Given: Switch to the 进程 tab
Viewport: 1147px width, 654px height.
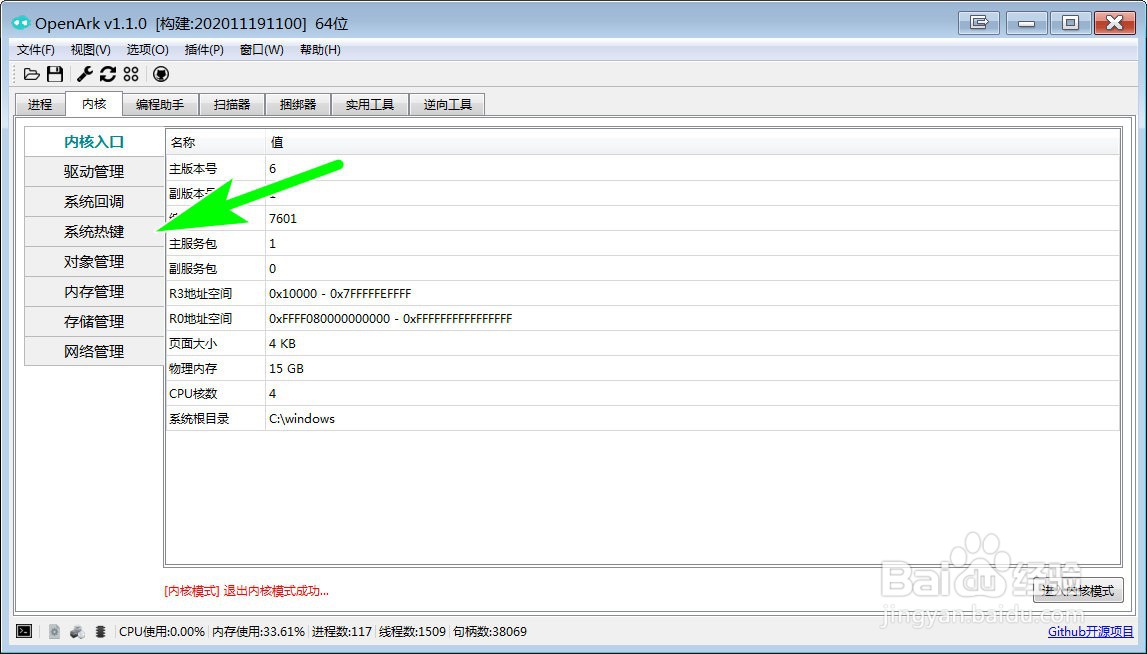Looking at the screenshot, I should pyautogui.click(x=40, y=105).
